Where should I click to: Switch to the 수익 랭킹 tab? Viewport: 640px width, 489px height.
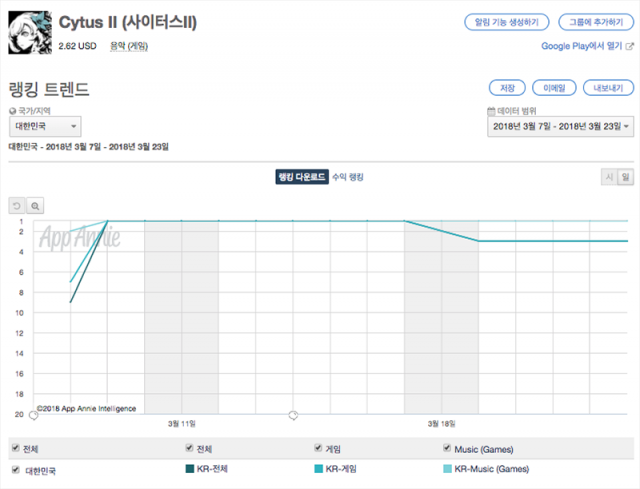click(348, 177)
